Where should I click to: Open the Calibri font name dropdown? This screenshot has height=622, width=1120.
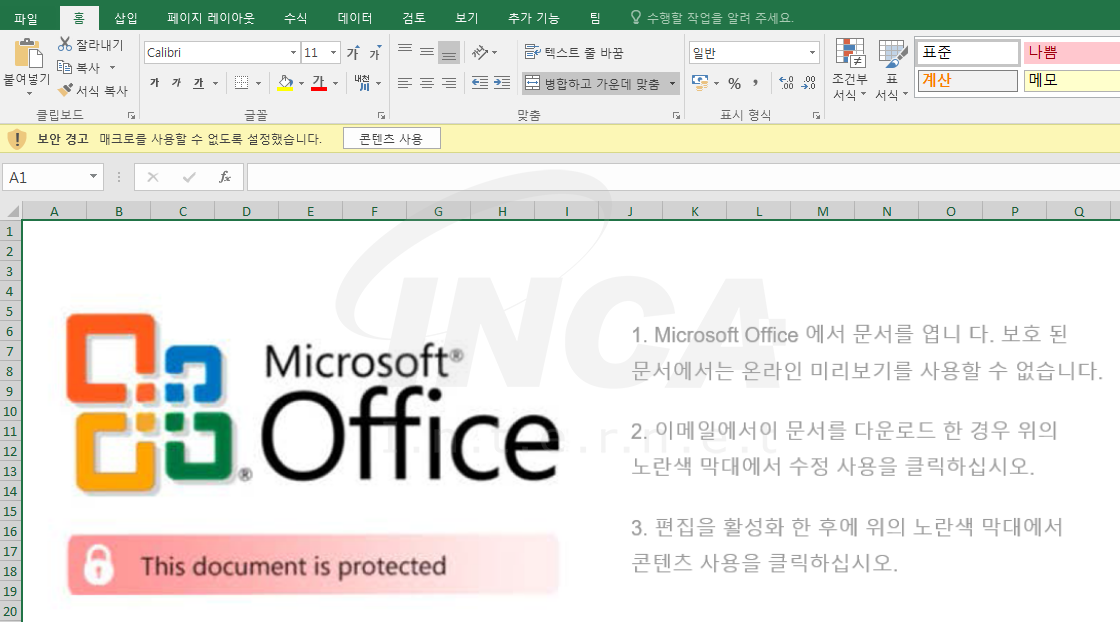click(293, 53)
